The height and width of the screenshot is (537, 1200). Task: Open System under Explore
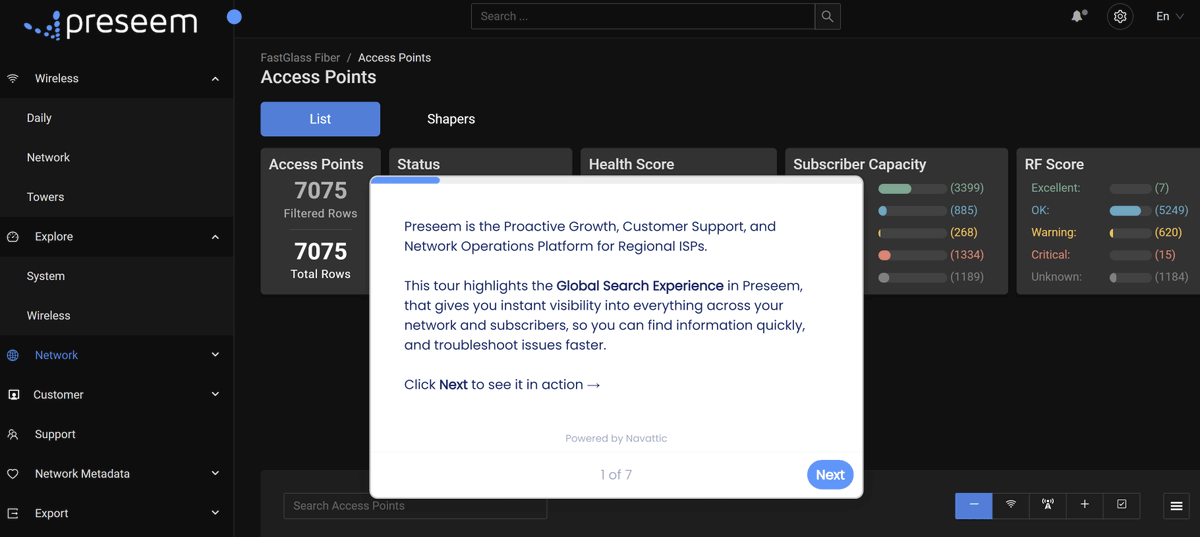(x=46, y=276)
